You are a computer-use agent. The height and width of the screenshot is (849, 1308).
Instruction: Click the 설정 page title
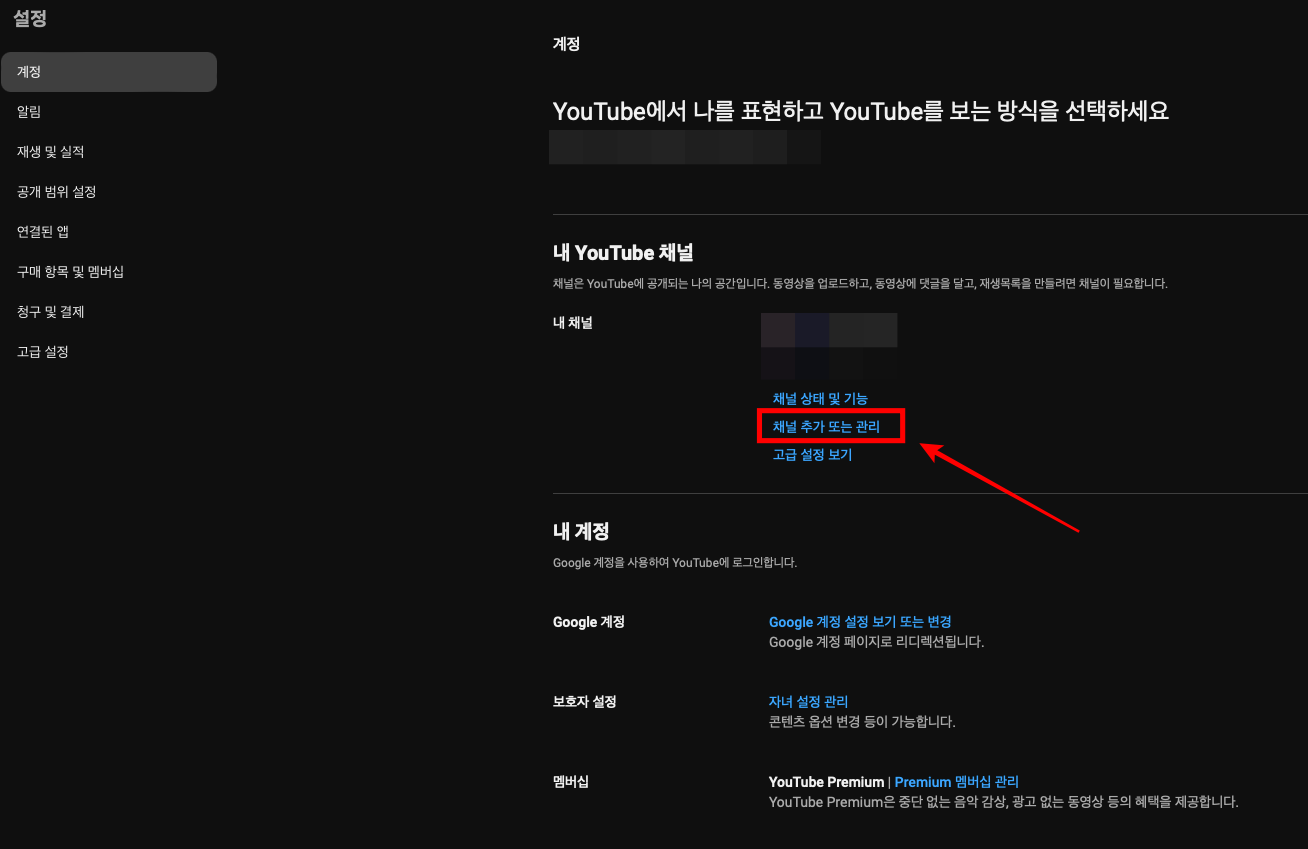click(x=30, y=18)
